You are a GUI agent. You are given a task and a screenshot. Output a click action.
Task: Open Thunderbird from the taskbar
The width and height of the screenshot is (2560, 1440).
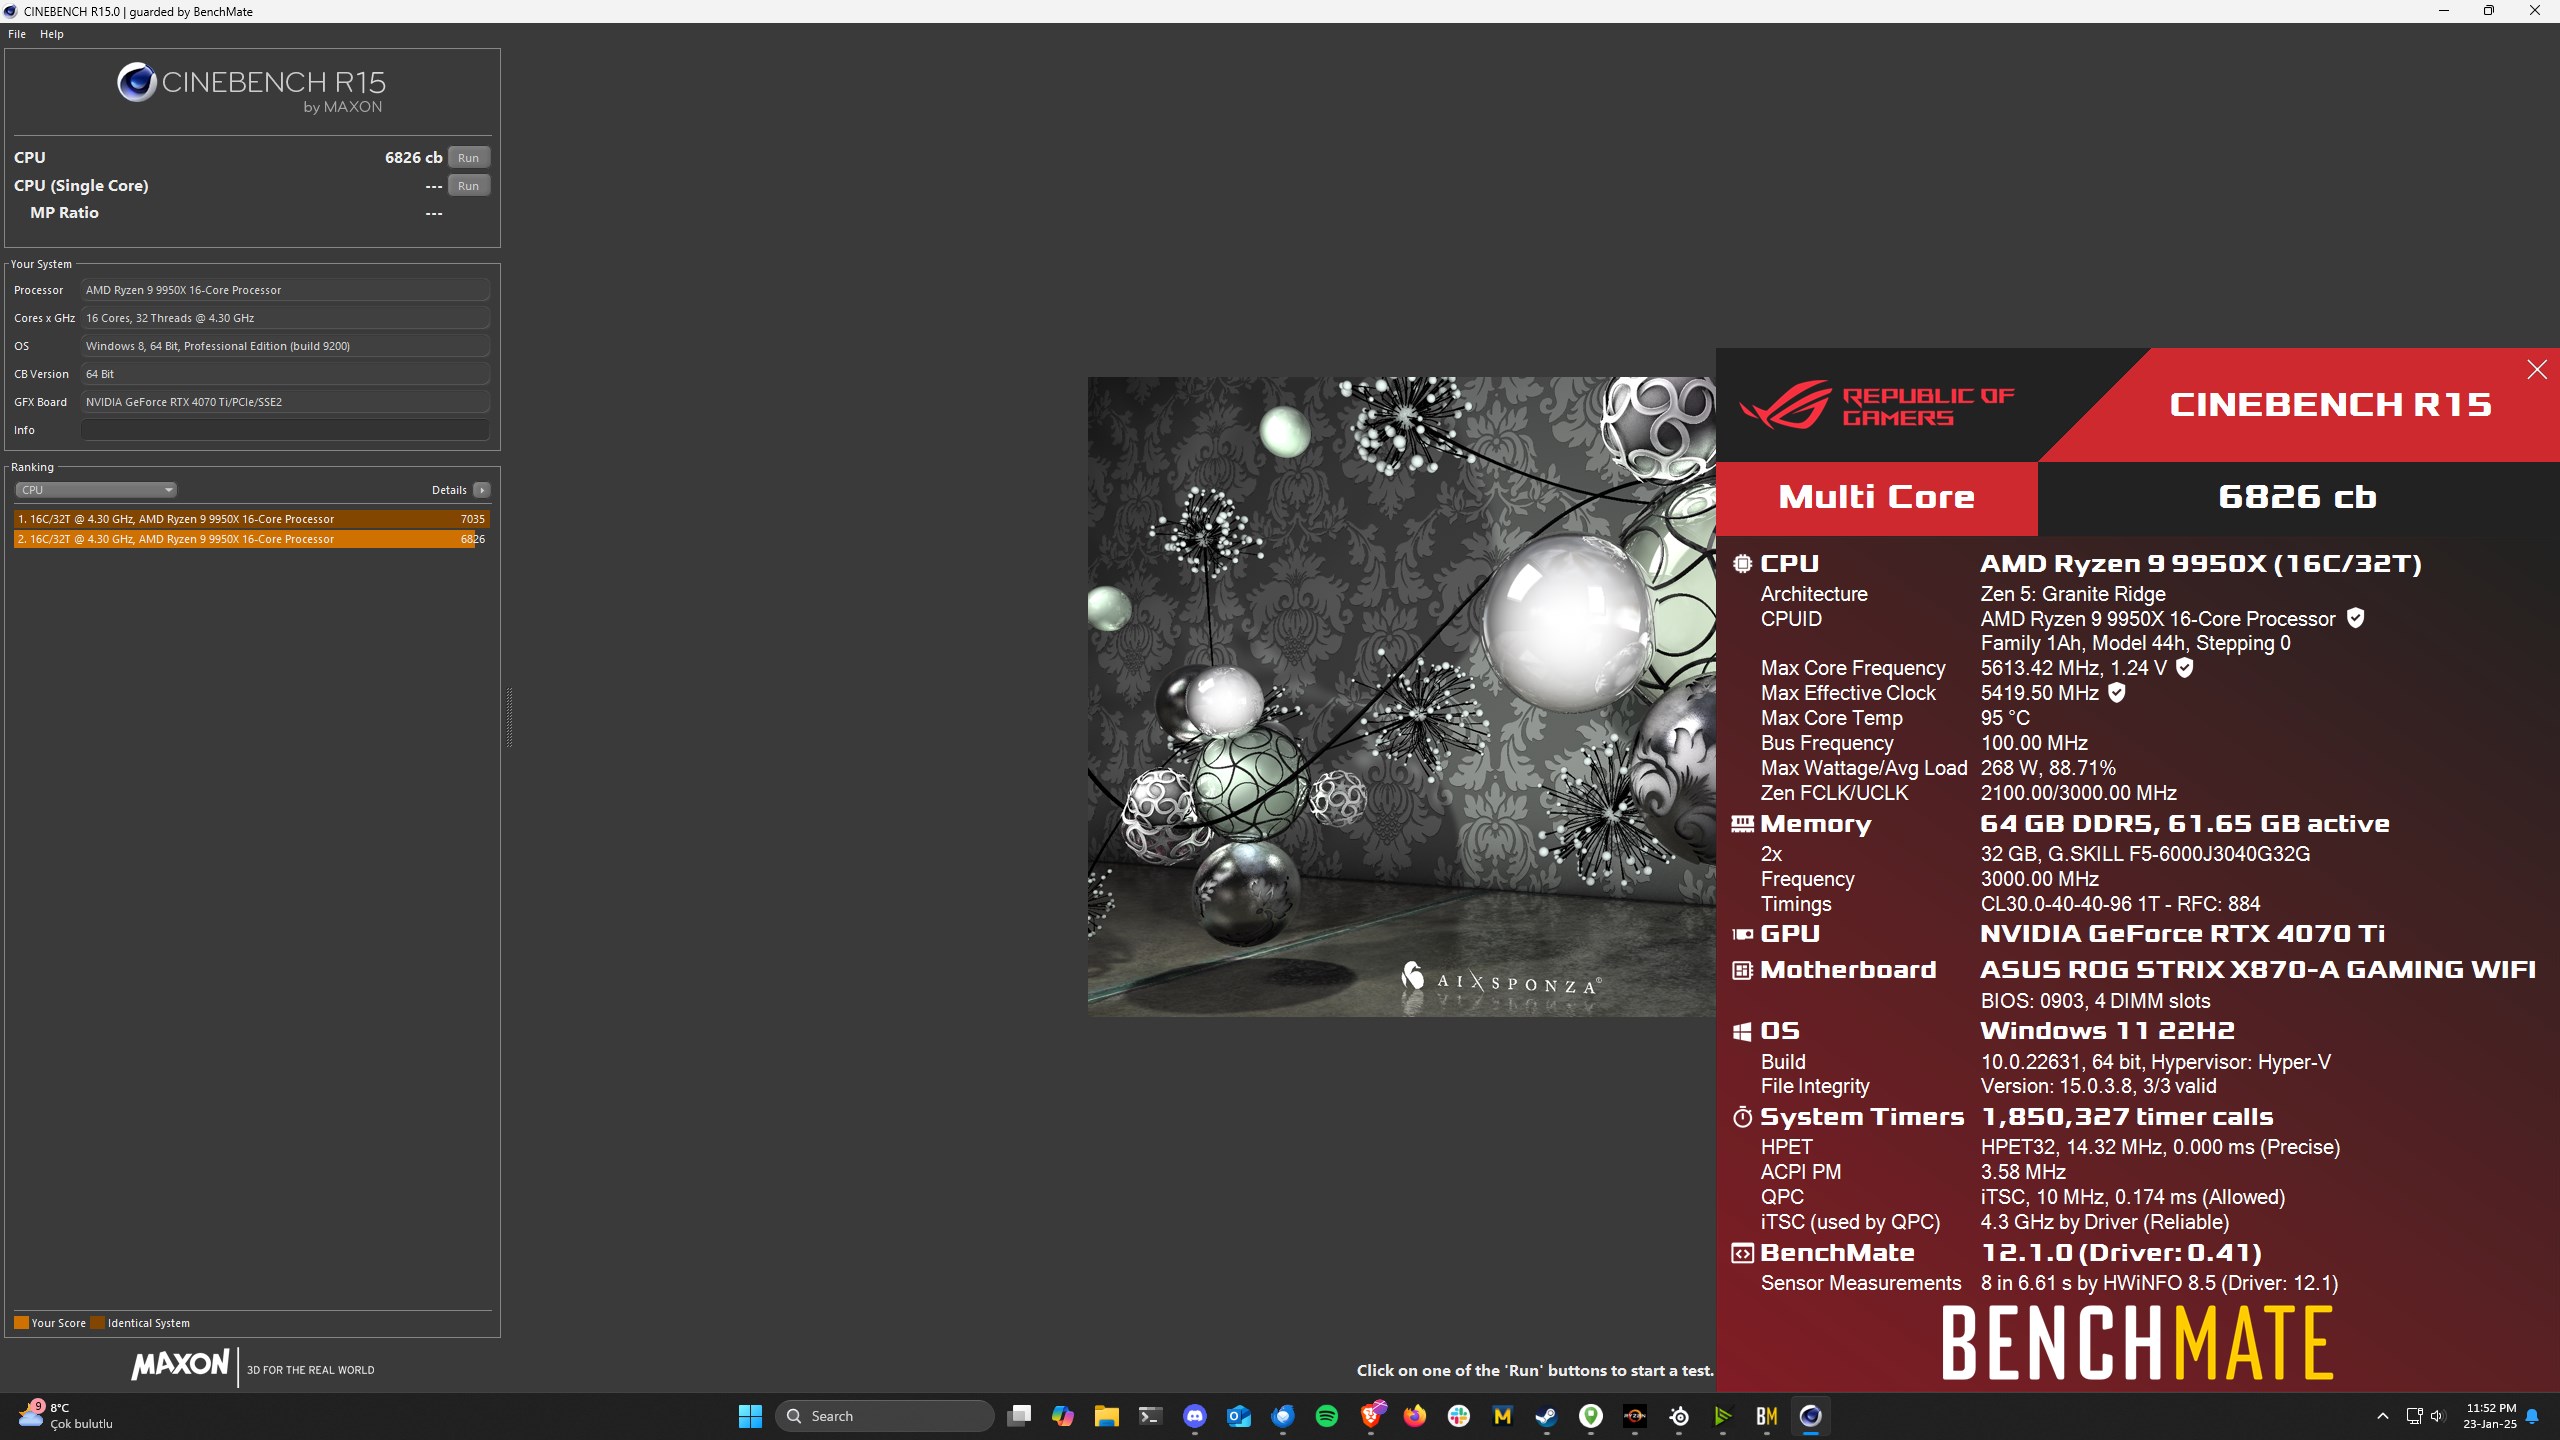1282,1416
